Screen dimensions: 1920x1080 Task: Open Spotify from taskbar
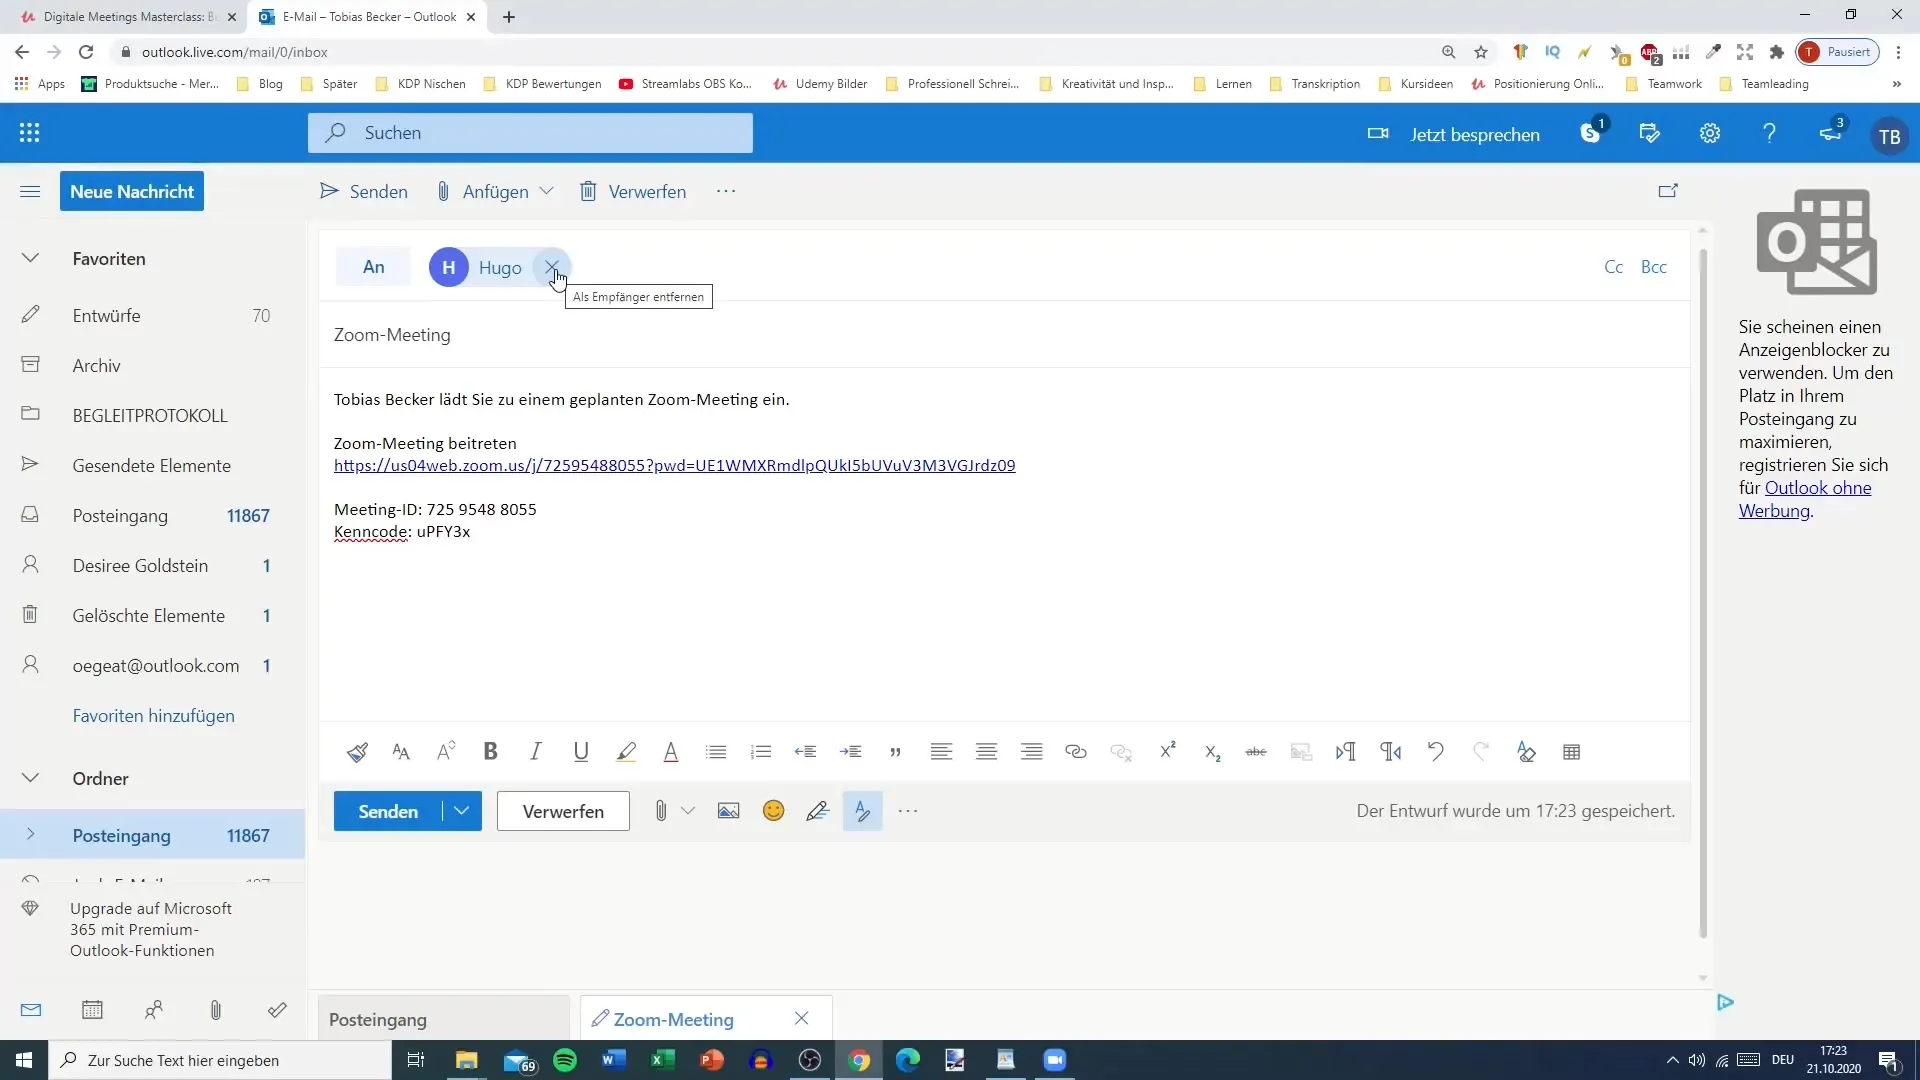click(x=565, y=1060)
